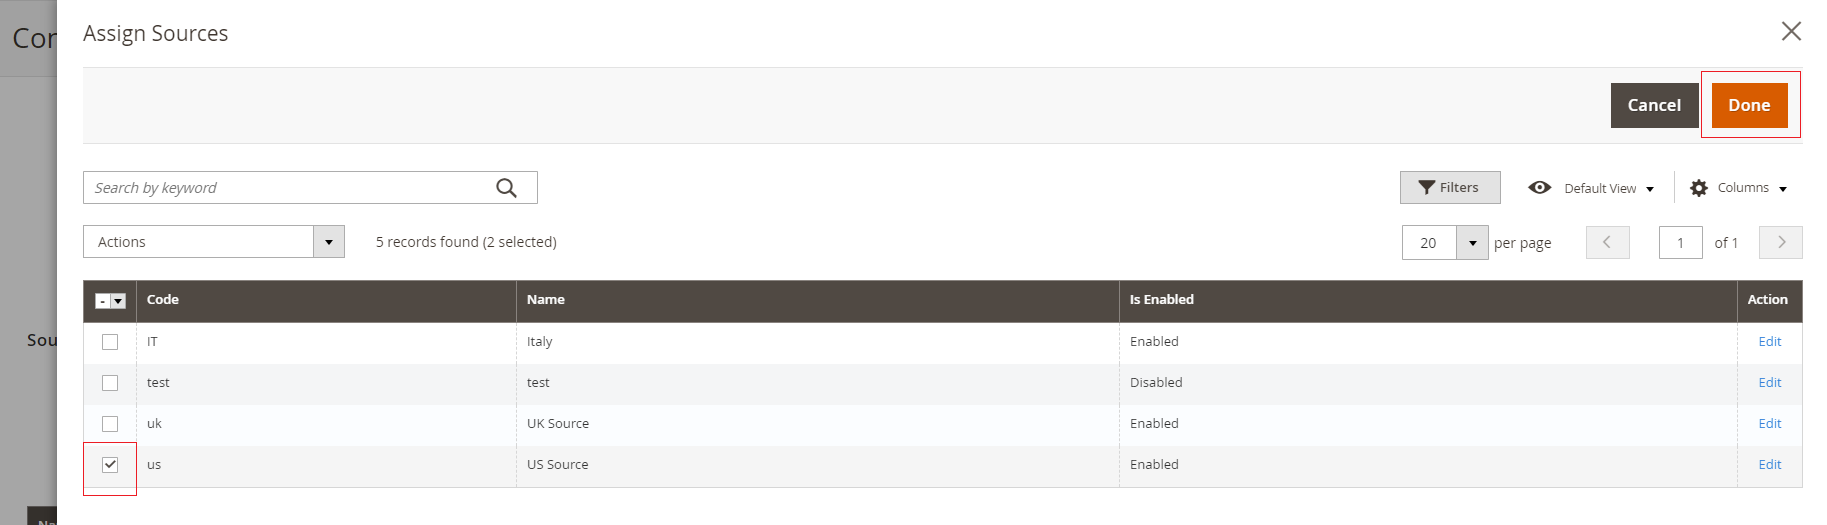Open the Actions dropdown

click(x=213, y=242)
